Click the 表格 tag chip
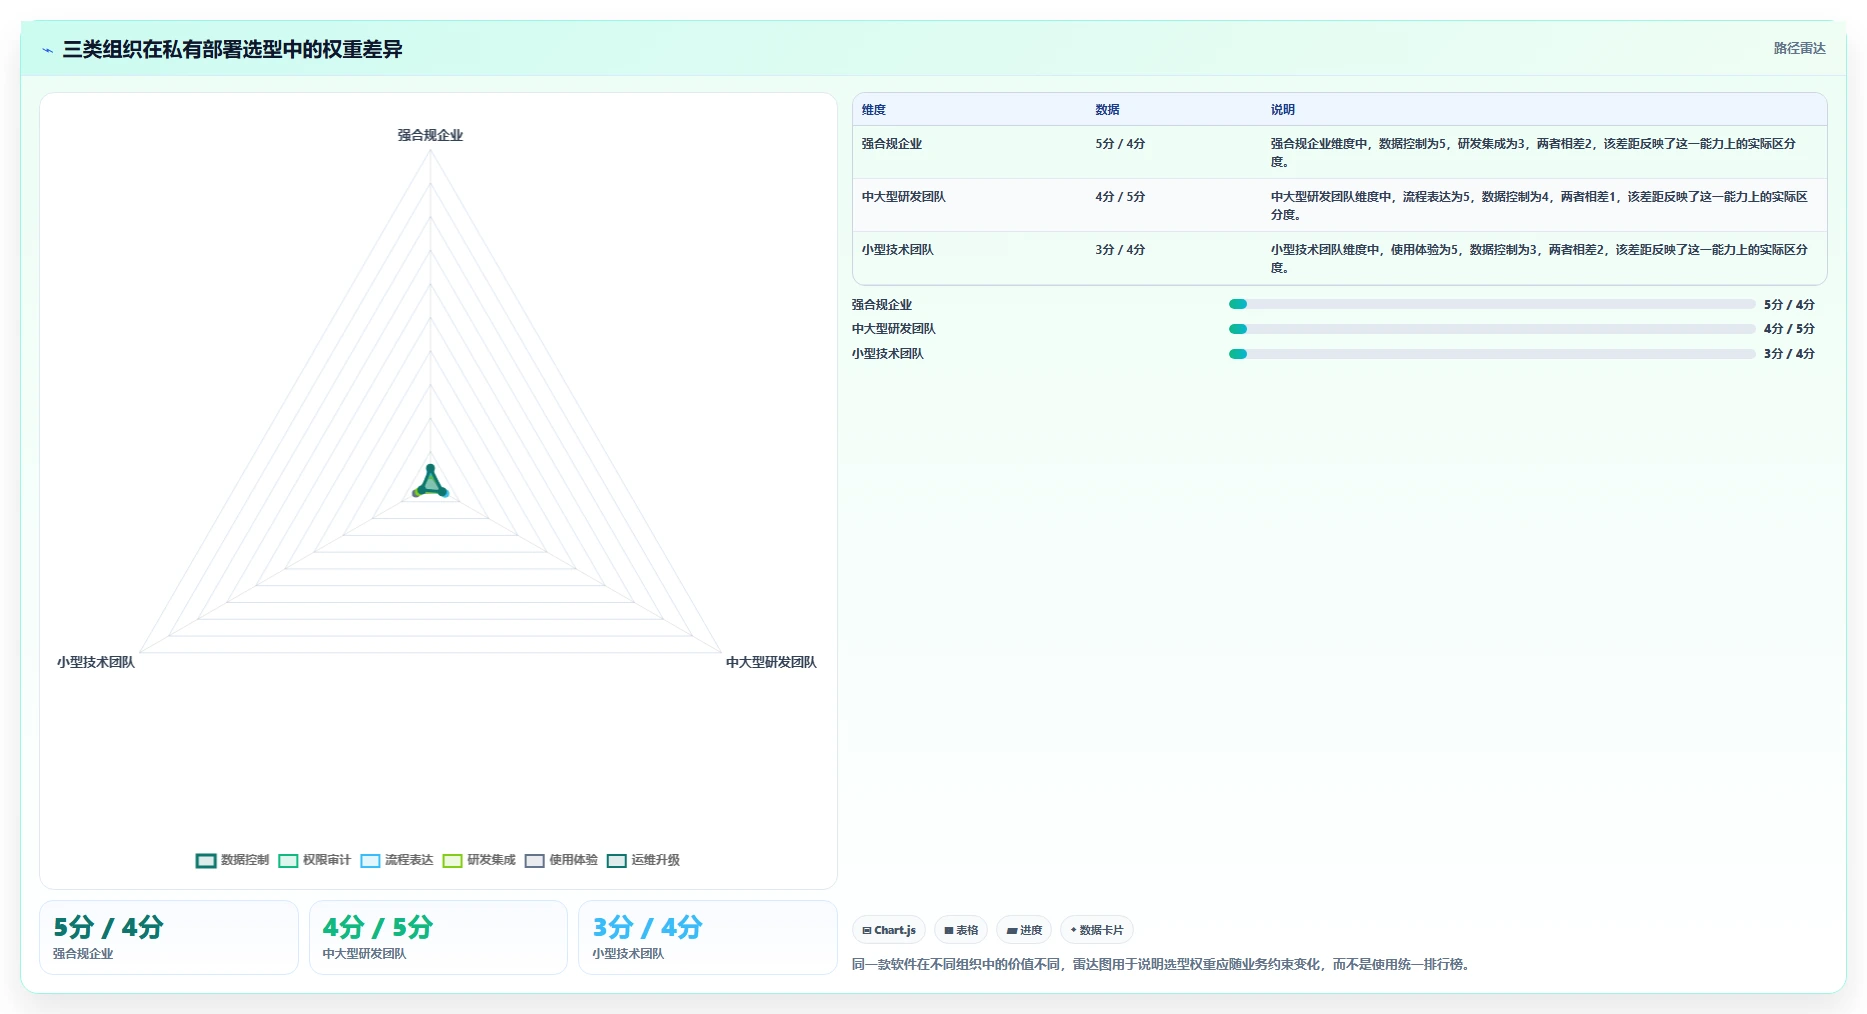The width and height of the screenshot is (1867, 1014). (961, 930)
